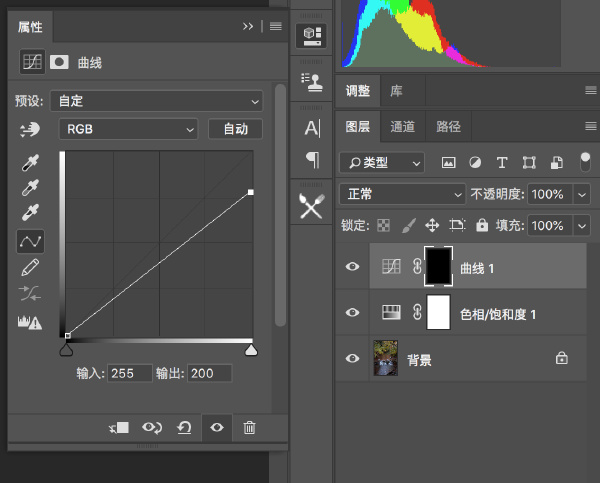Viewport: 600px width, 483px height.
Task: Hide the 色相/饱和度 1 layer
Action: click(x=352, y=313)
